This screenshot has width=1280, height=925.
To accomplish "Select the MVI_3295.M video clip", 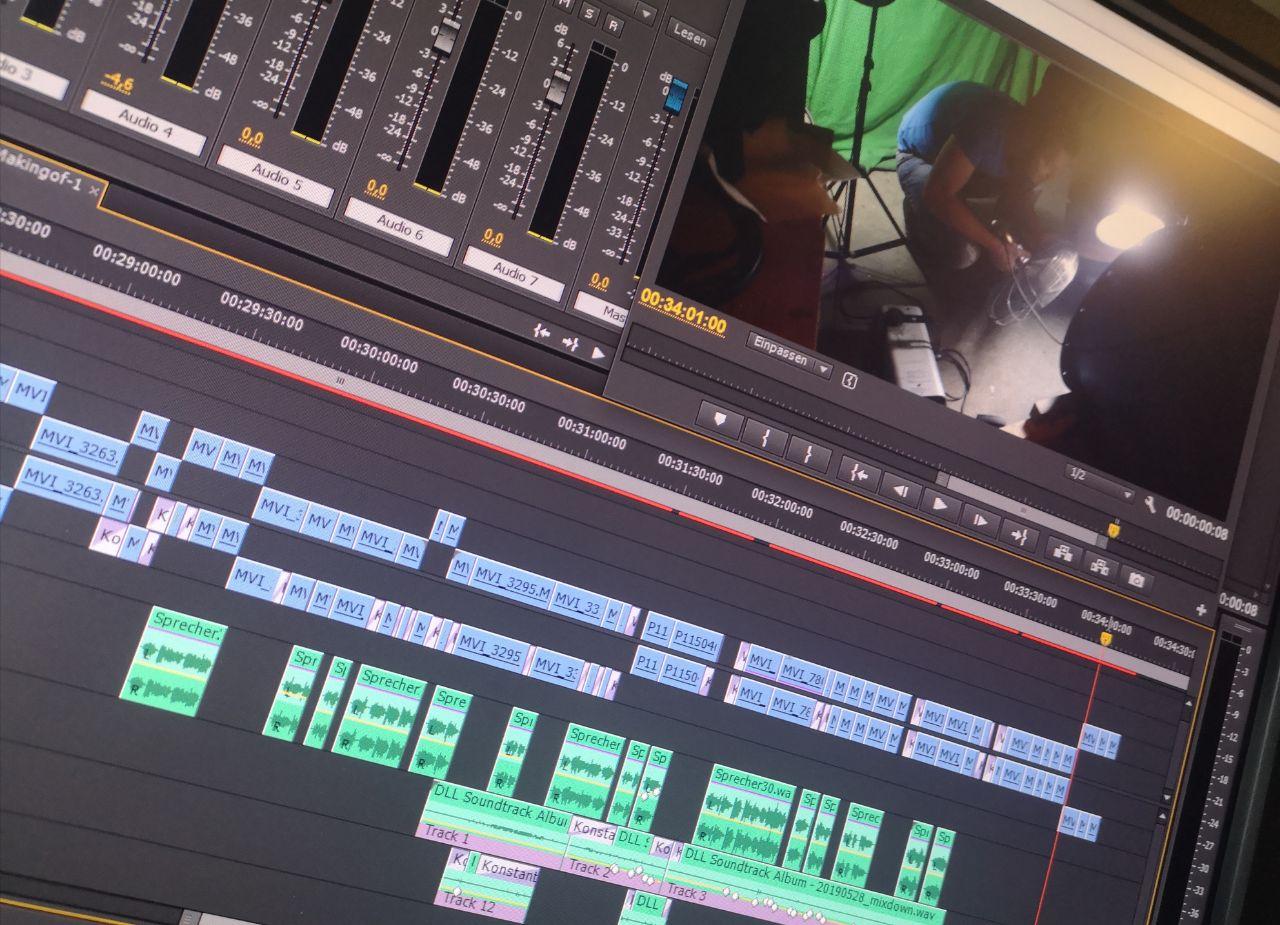I will (x=510, y=584).
